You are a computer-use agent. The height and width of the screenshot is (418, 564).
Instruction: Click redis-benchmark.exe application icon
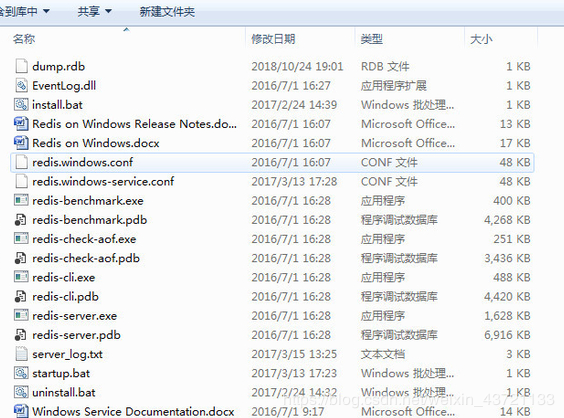coord(21,200)
